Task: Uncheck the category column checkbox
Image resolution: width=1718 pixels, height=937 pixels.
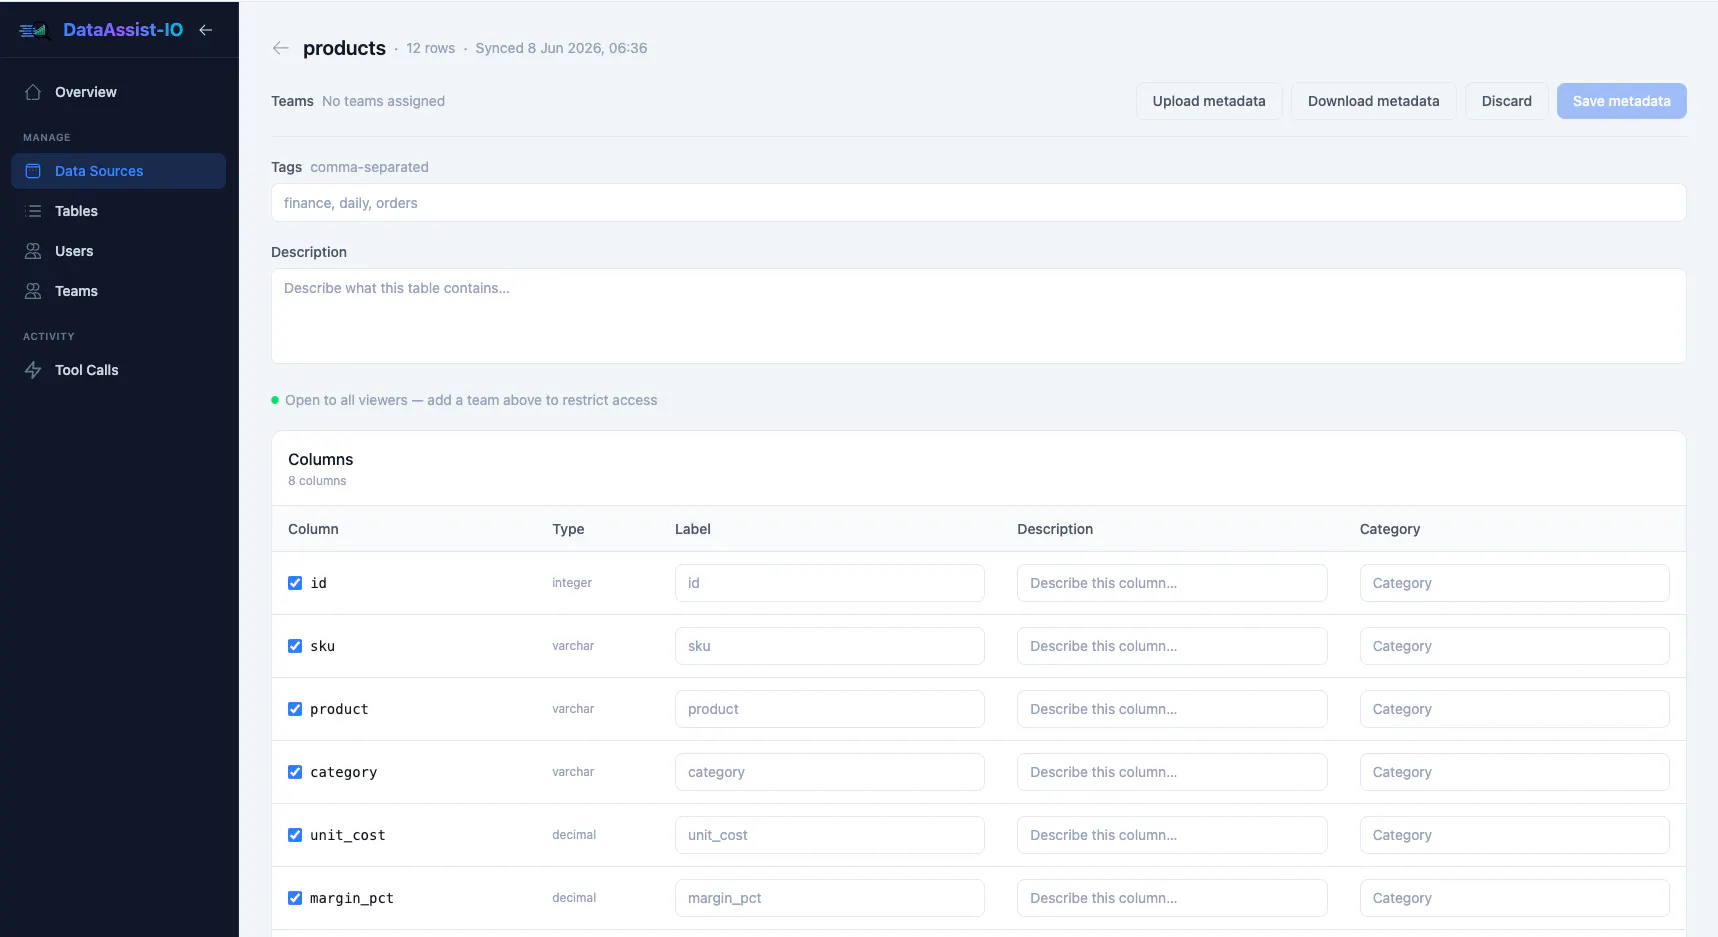Action: [x=295, y=772]
